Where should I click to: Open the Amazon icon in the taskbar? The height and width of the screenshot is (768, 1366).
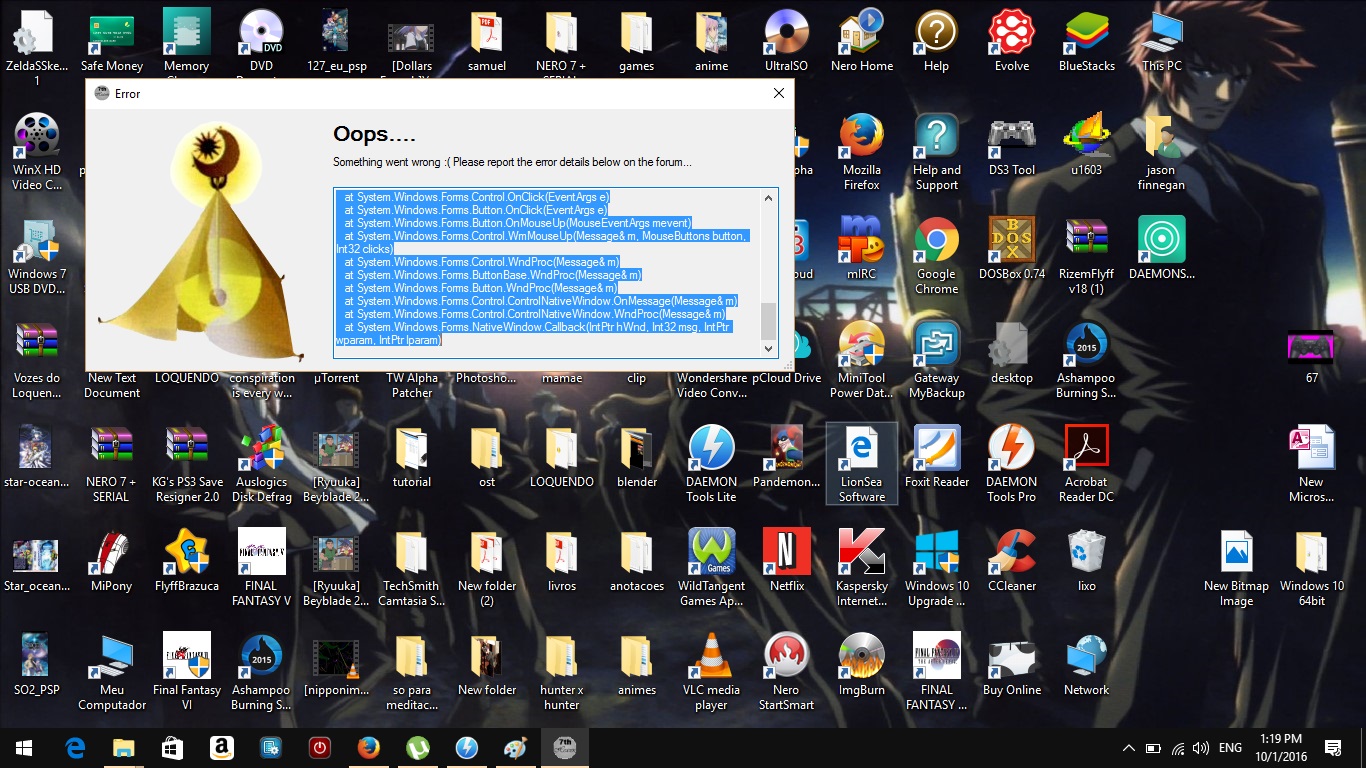click(221, 748)
